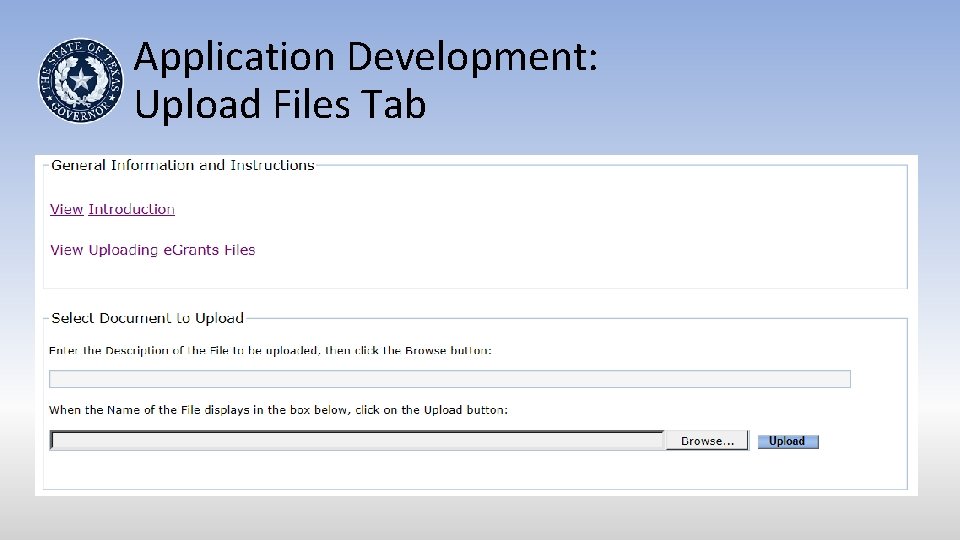960x540 pixels.
Task: Click the file name path box
Action: [357, 440]
